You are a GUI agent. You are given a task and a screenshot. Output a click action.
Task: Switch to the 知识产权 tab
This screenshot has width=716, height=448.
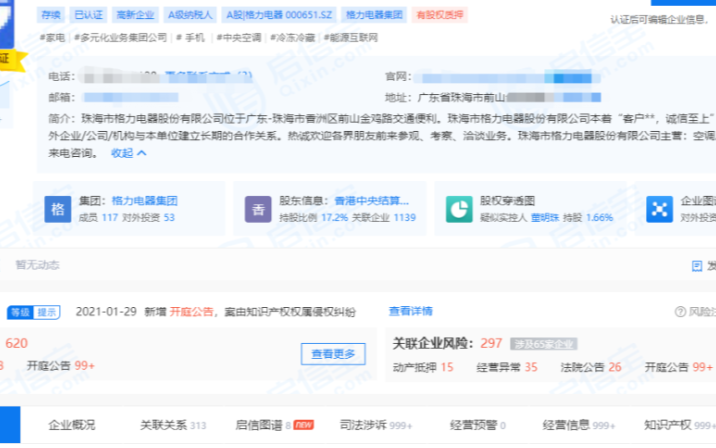pos(679,425)
